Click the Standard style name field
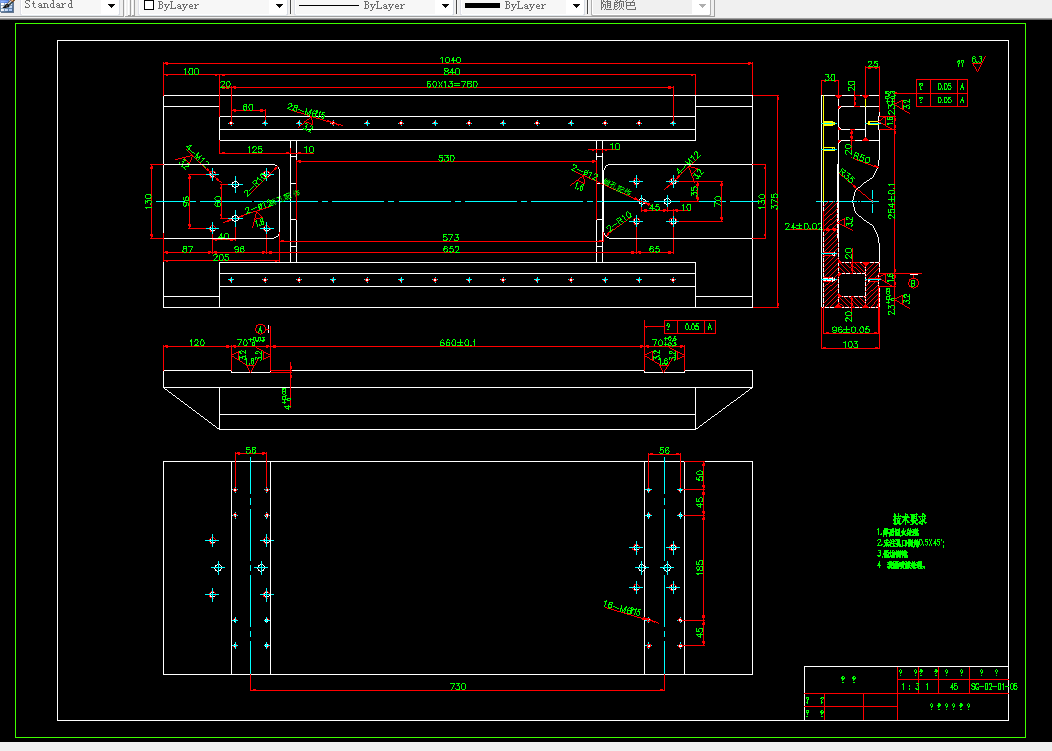This screenshot has width=1052, height=751. point(62,5)
